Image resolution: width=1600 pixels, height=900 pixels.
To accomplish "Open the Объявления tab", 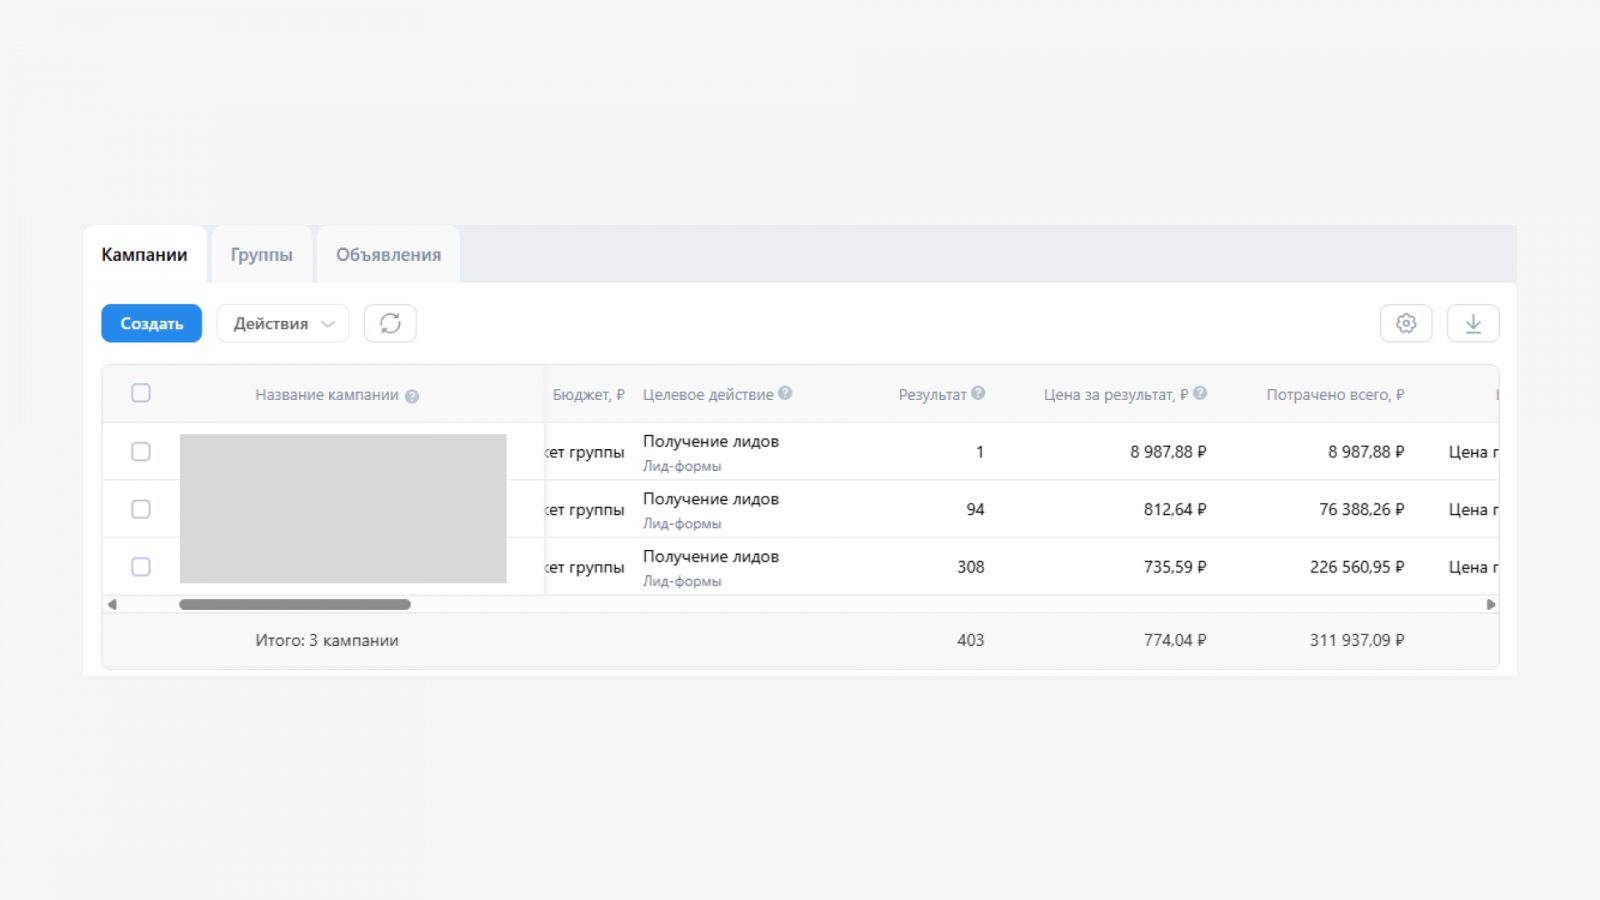I will 388,255.
